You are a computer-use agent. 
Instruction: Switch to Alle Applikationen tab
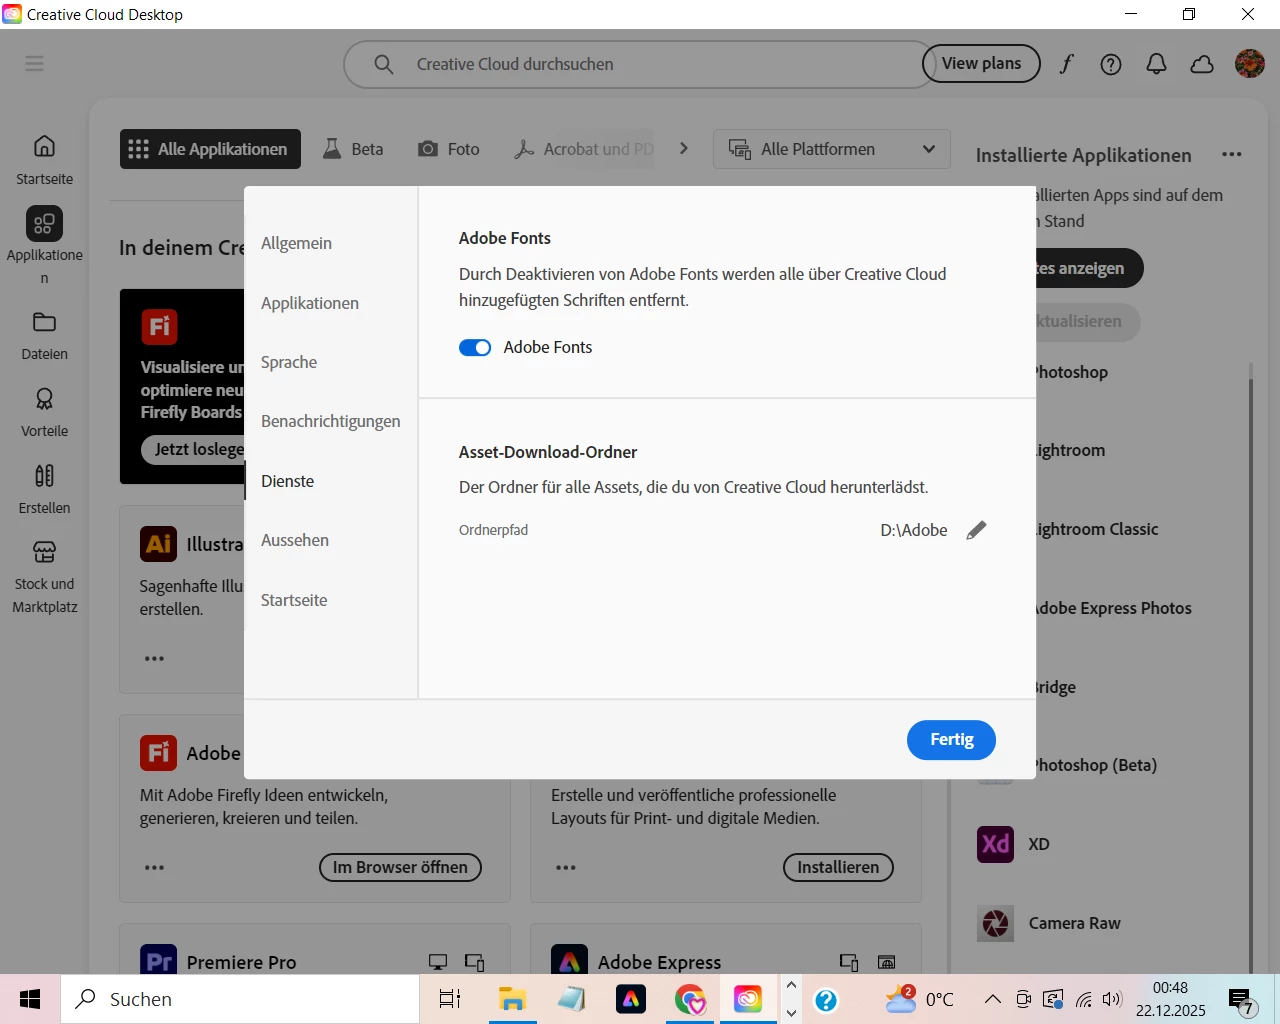pyautogui.click(x=210, y=149)
